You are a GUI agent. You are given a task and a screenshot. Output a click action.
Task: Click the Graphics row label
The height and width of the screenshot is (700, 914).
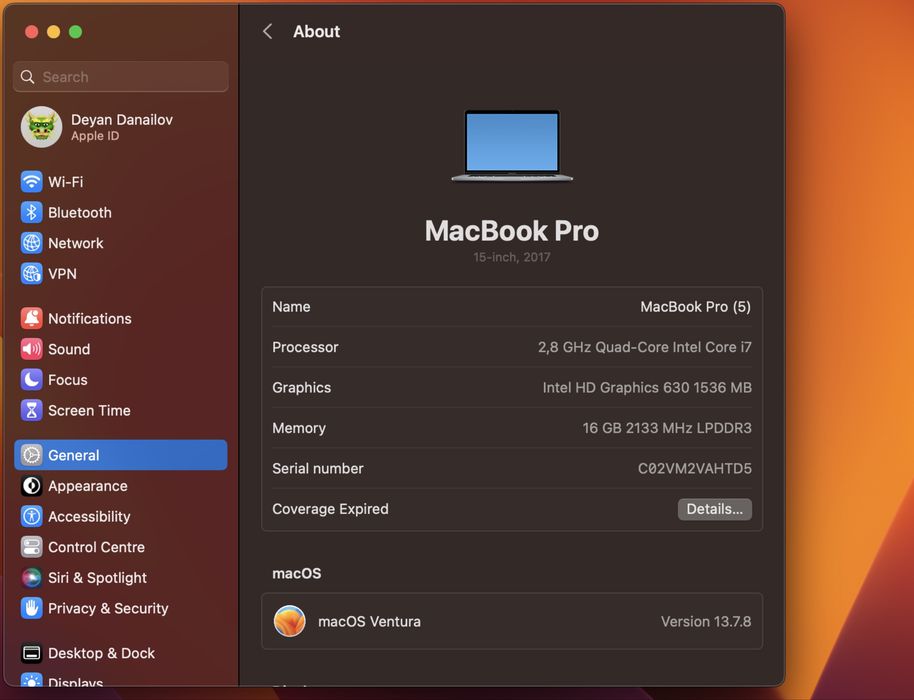[x=301, y=388]
